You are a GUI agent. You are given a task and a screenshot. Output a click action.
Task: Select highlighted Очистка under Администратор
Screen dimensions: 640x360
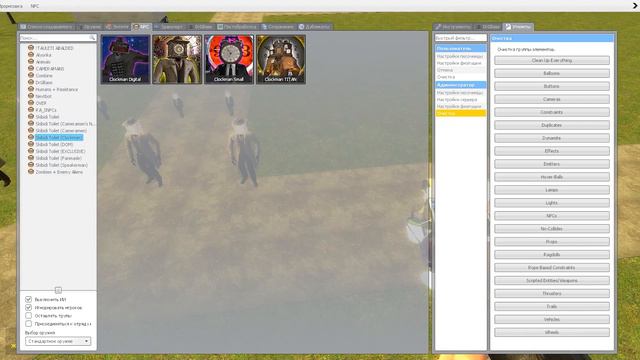click(461, 113)
